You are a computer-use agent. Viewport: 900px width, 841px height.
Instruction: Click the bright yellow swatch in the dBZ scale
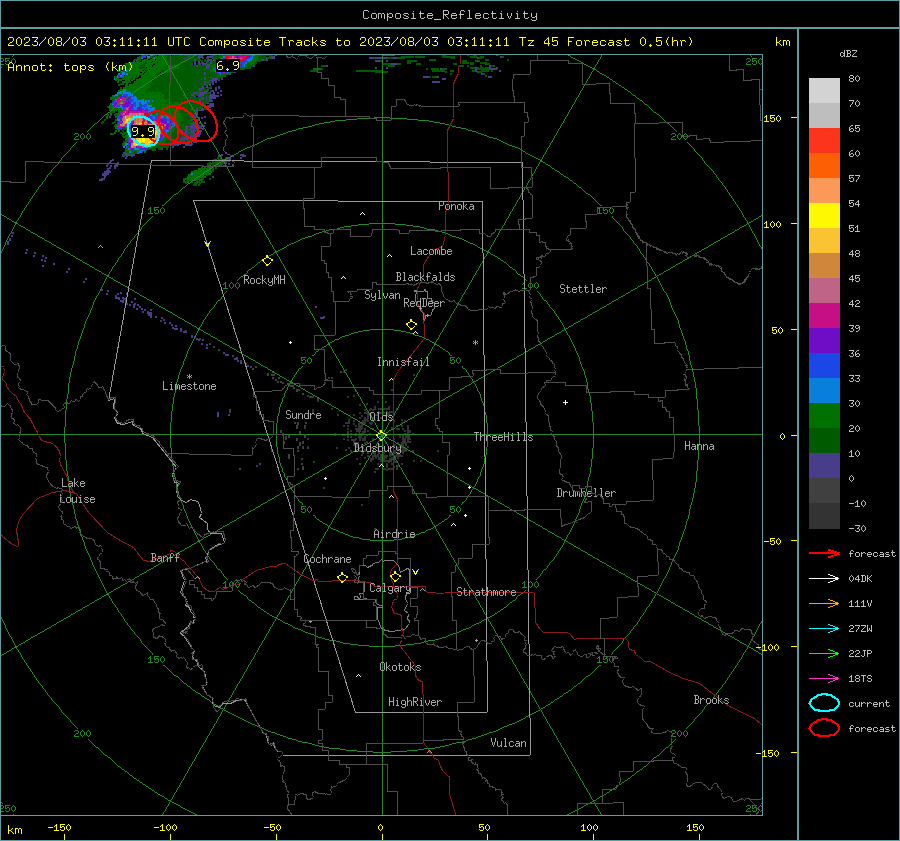(x=824, y=216)
